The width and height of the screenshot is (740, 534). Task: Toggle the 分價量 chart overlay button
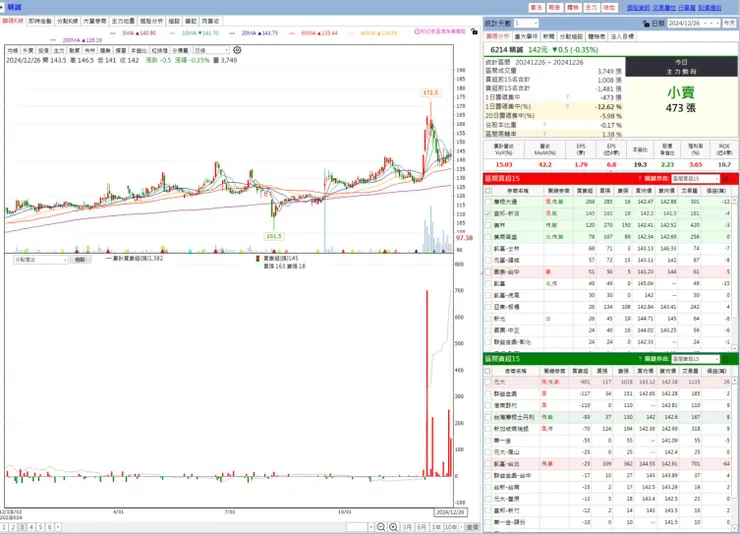[180, 50]
